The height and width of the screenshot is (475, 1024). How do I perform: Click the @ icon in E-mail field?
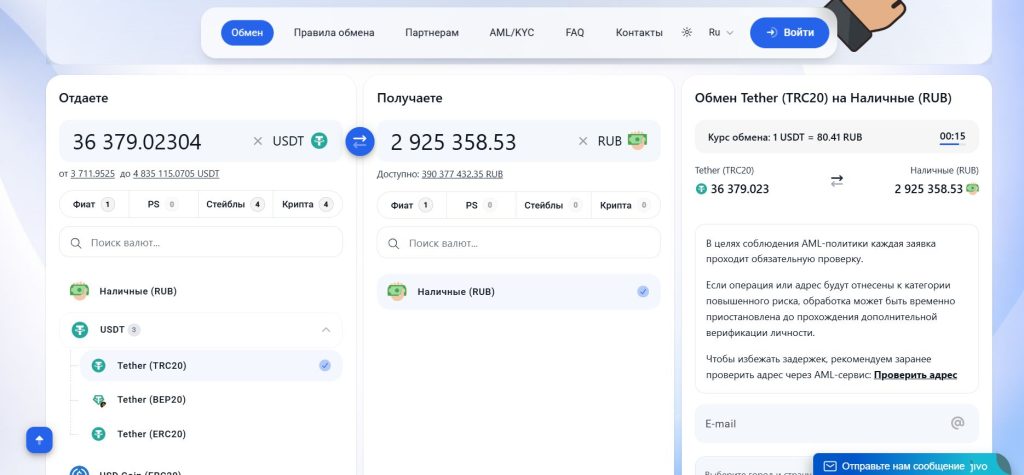click(957, 423)
